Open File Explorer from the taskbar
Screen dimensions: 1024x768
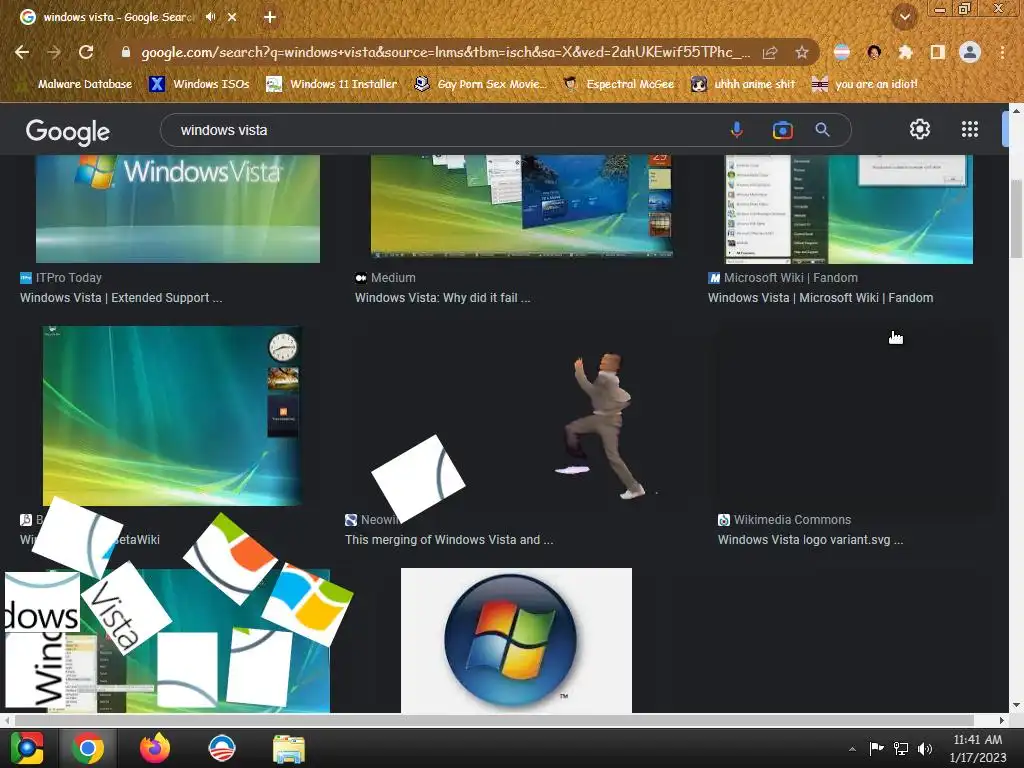(x=289, y=748)
